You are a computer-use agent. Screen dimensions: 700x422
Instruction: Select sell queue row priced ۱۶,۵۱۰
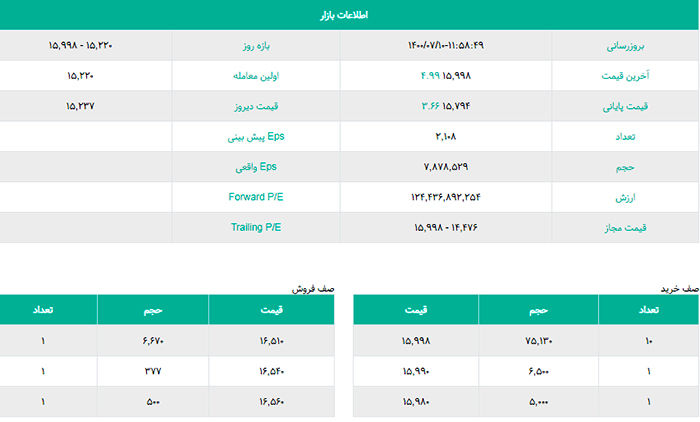point(167,341)
